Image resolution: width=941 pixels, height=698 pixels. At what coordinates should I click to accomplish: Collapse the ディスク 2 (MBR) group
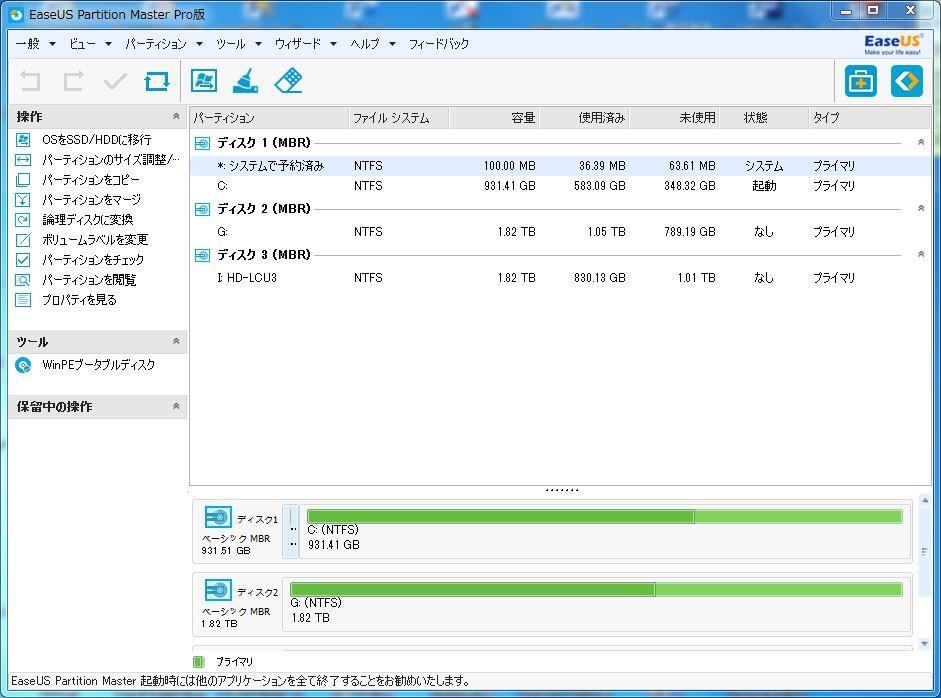tap(921, 208)
